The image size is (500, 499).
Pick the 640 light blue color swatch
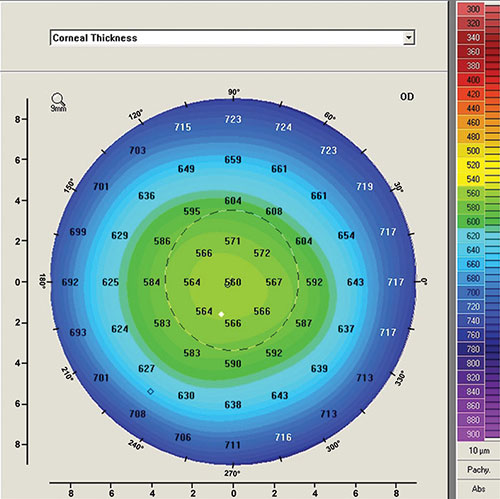pyautogui.click(x=470, y=250)
